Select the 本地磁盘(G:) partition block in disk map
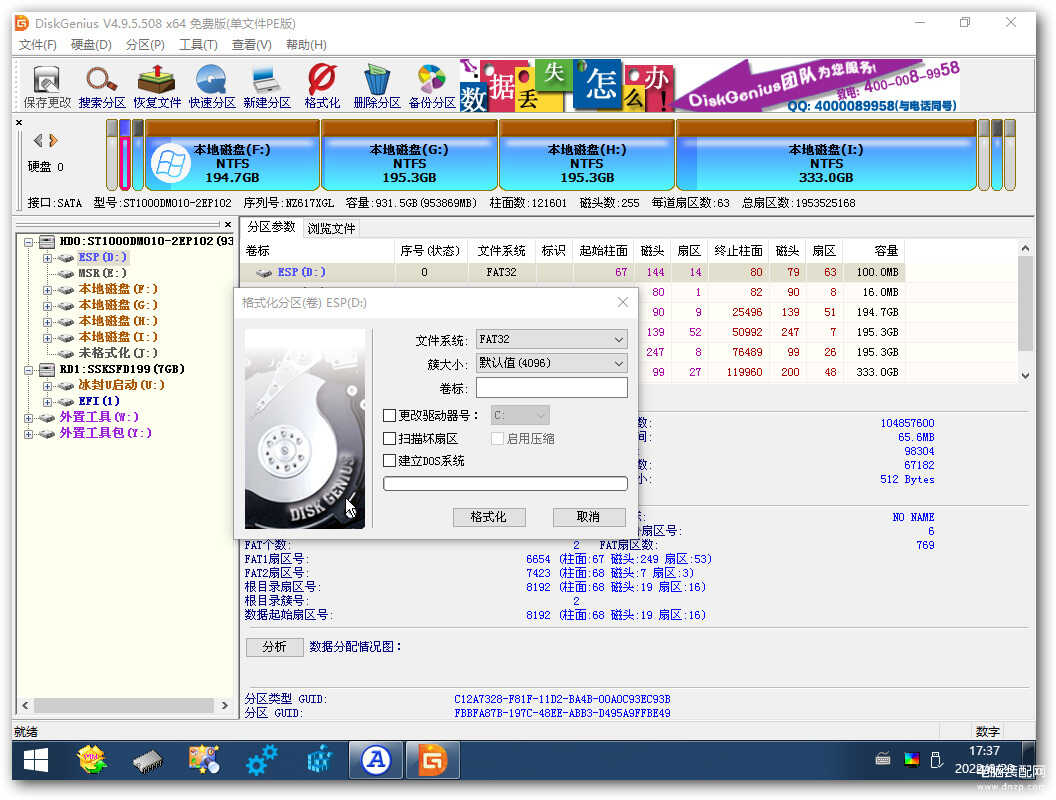The height and width of the screenshot is (800, 1056). 409,156
